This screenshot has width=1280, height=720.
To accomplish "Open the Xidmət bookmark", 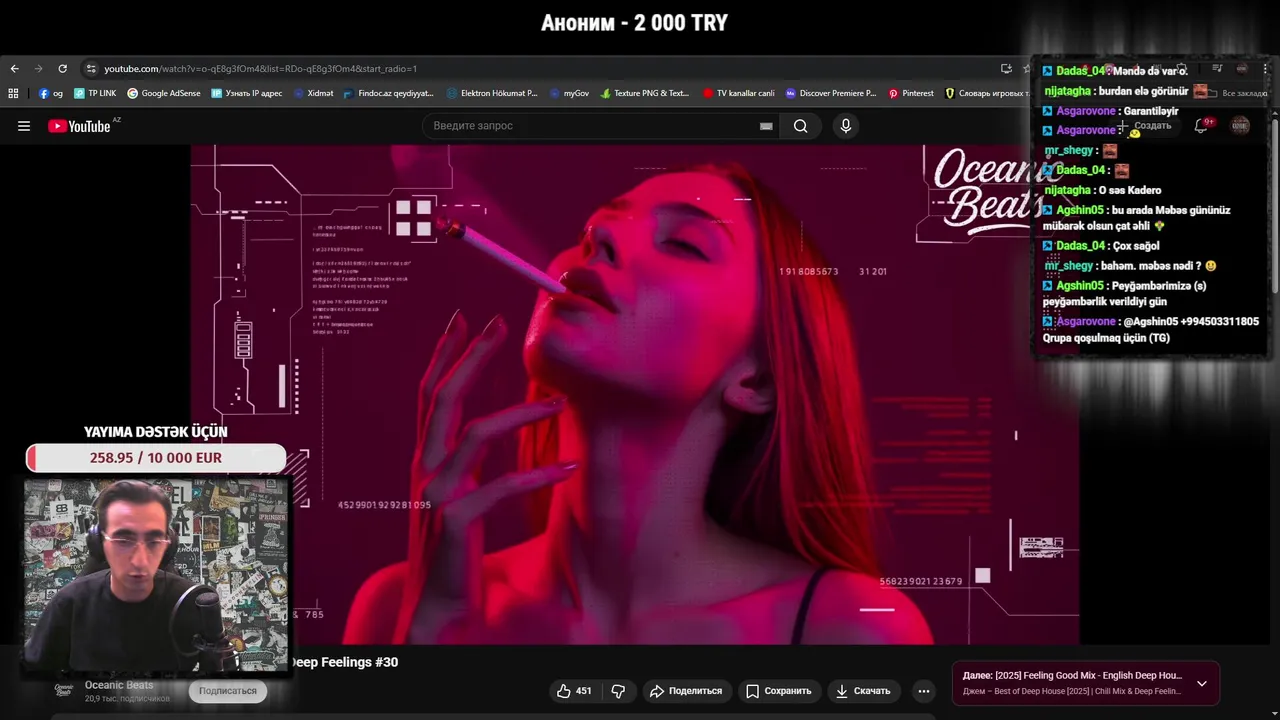I will click(314, 93).
